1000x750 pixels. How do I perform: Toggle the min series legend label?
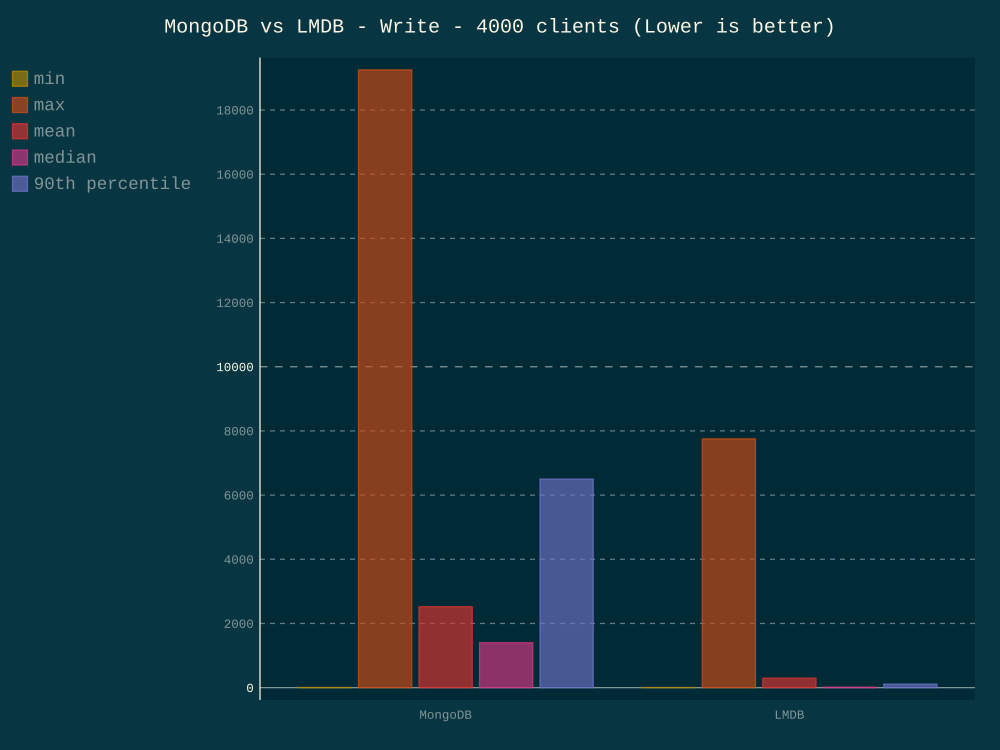(49, 79)
